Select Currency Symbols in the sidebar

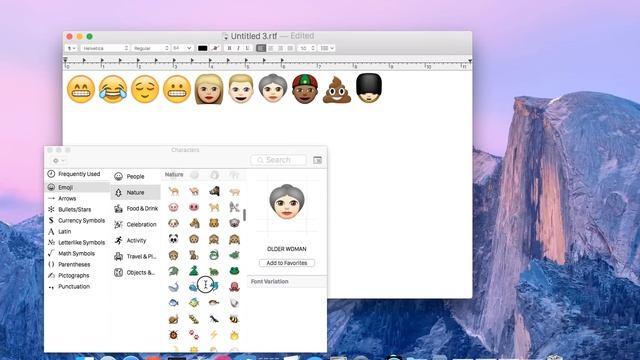(x=77, y=220)
